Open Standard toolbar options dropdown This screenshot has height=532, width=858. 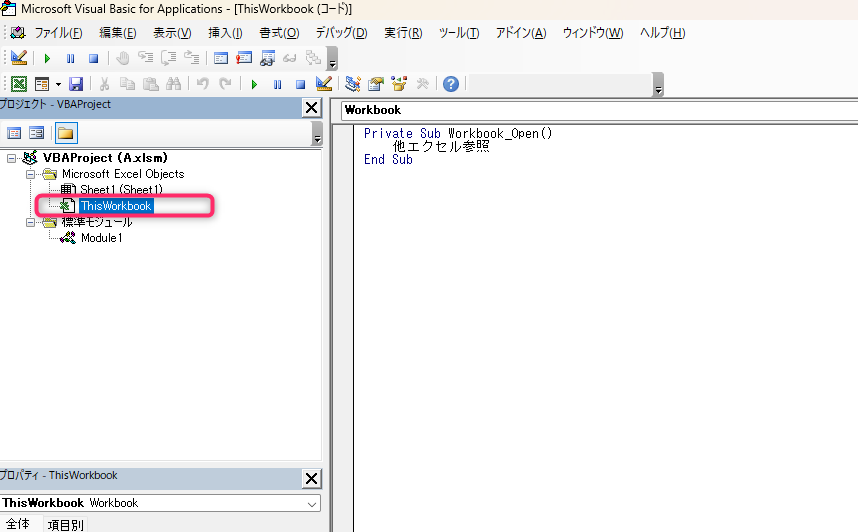tap(658, 85)
